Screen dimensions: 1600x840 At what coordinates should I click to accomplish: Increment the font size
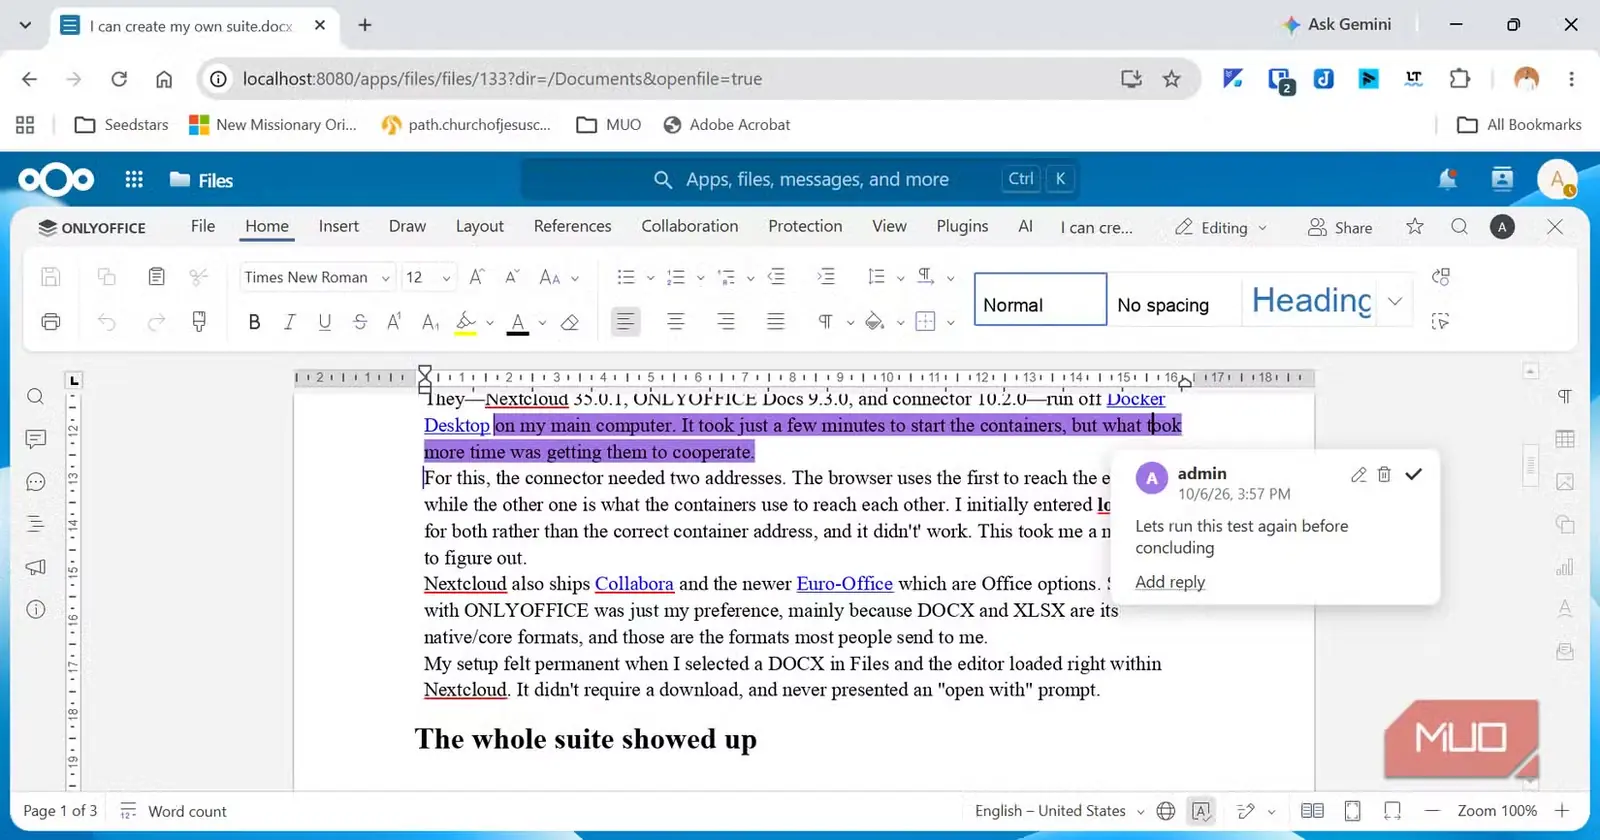tap(477, 277)
